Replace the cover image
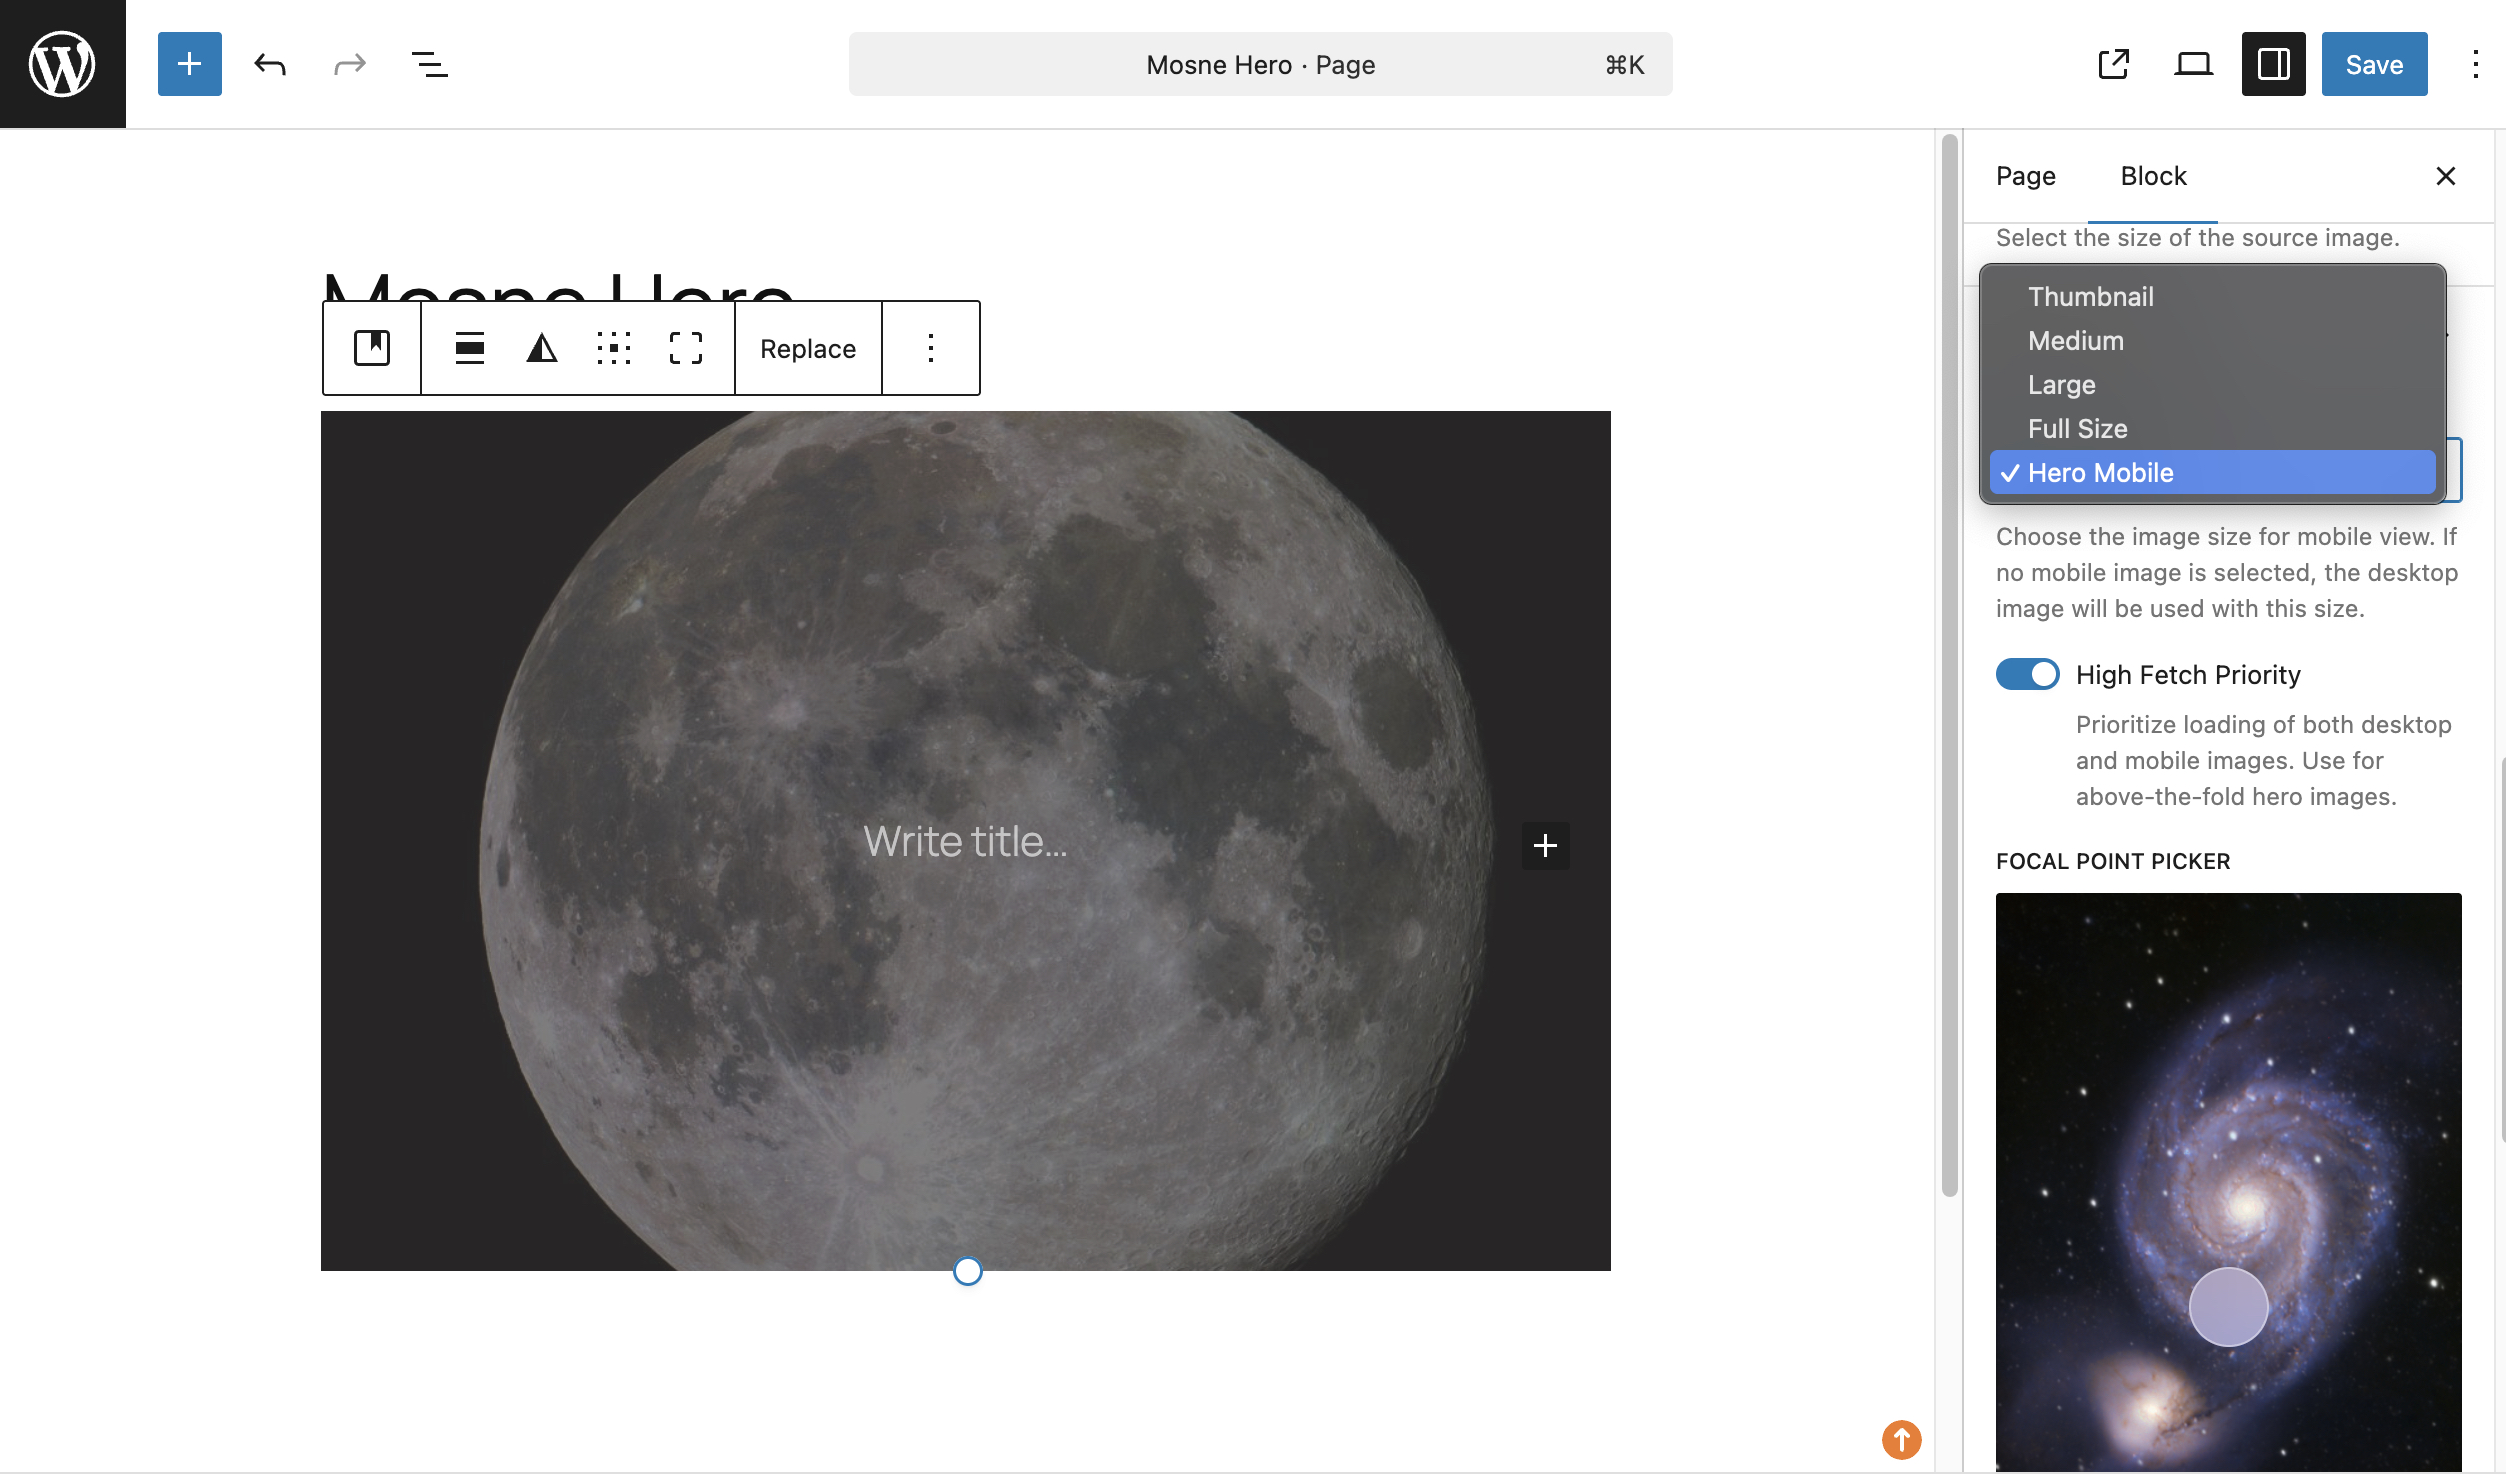The image size is (2506, 1480). (x=807, y=348)
